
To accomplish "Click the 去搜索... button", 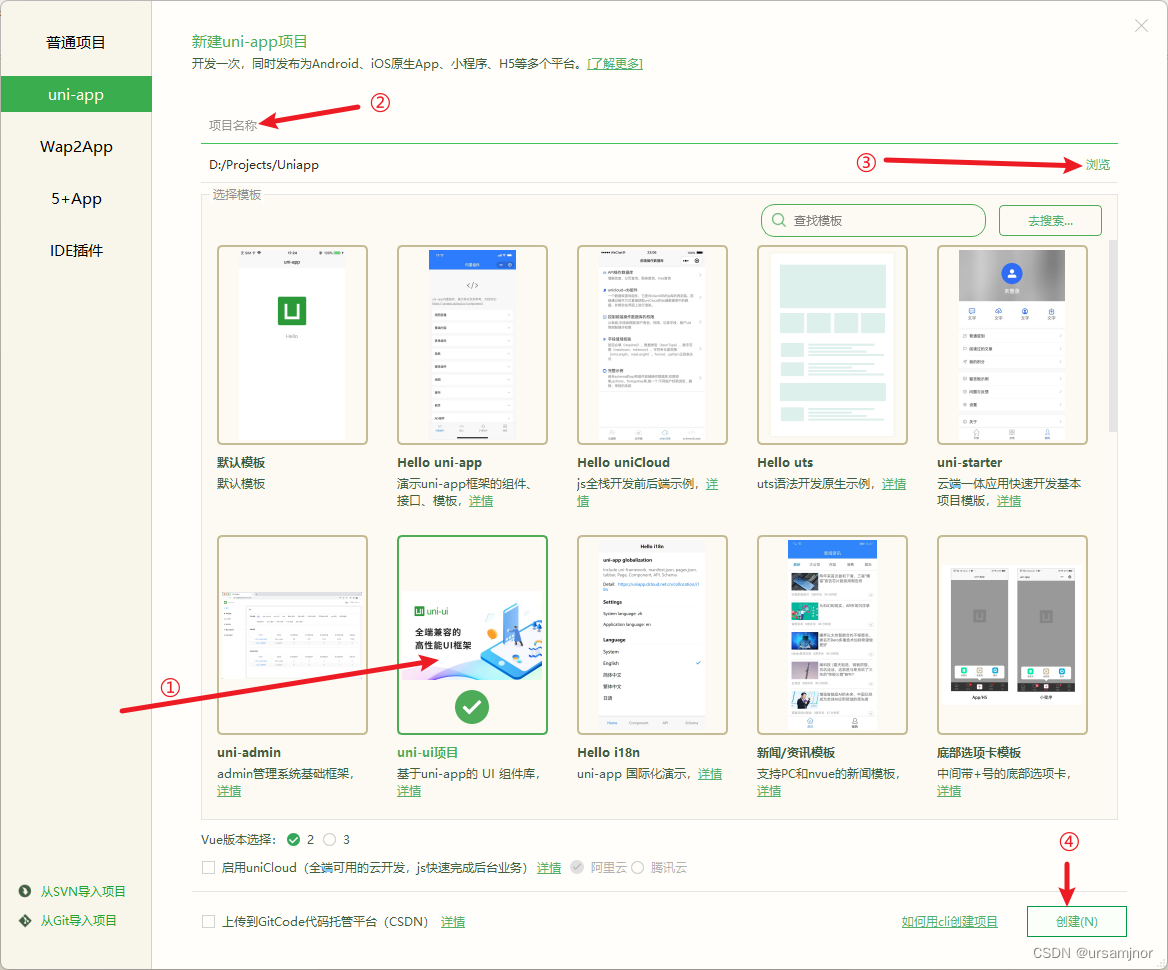I will 1050,221.
